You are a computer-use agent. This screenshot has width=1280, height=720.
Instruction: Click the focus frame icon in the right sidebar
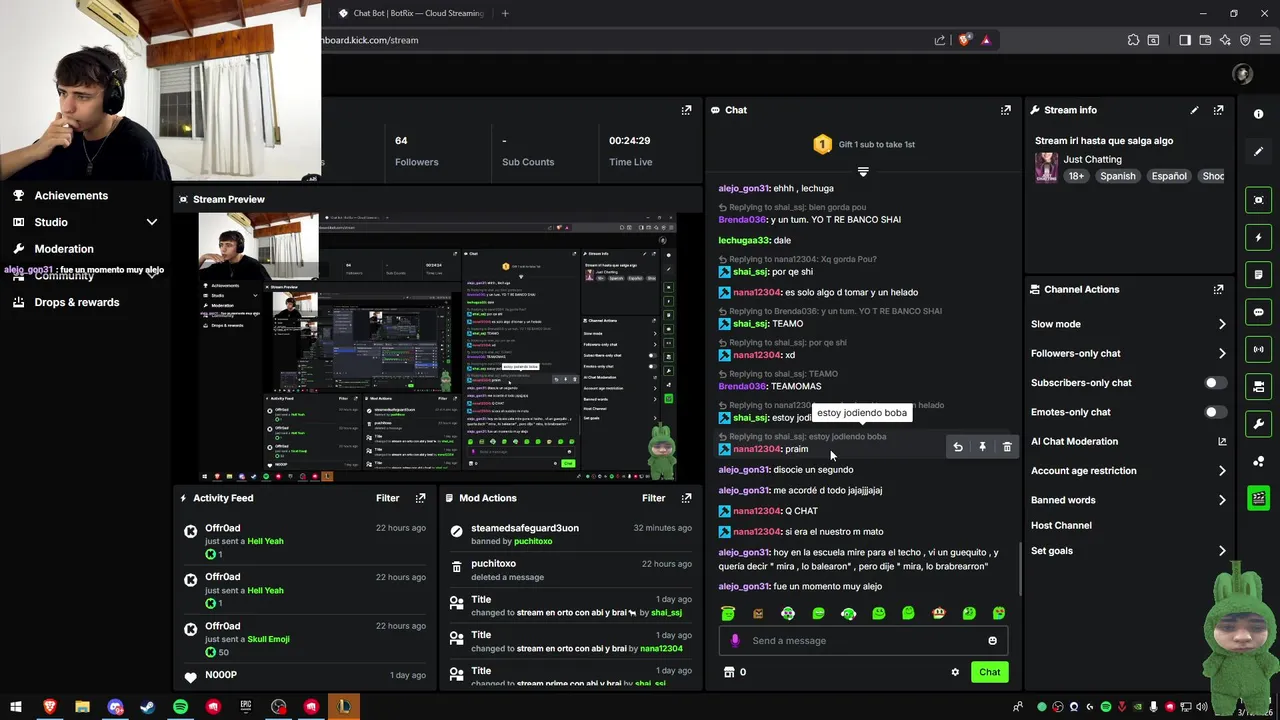click(x=1259, y=200)
